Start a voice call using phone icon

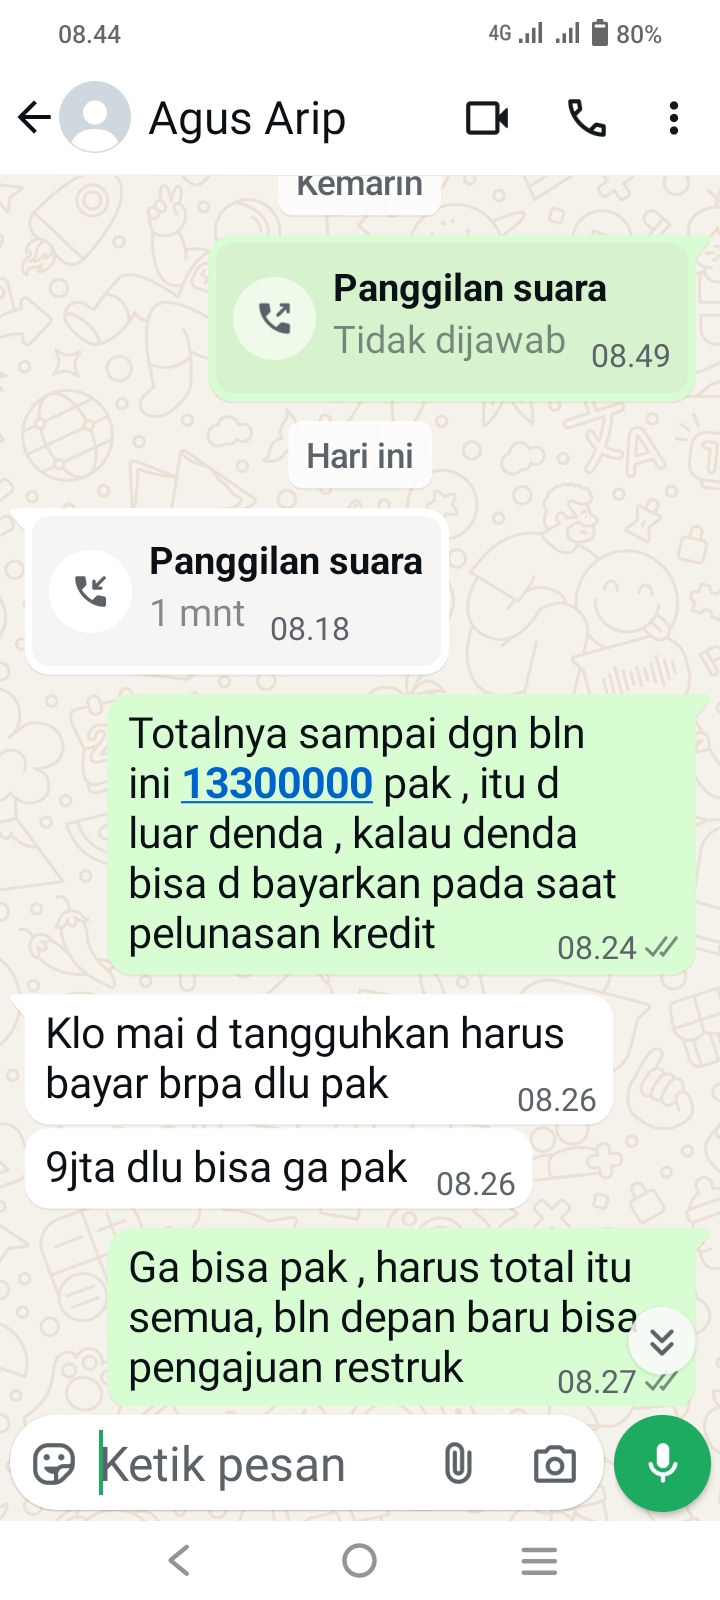coord(587,118)
